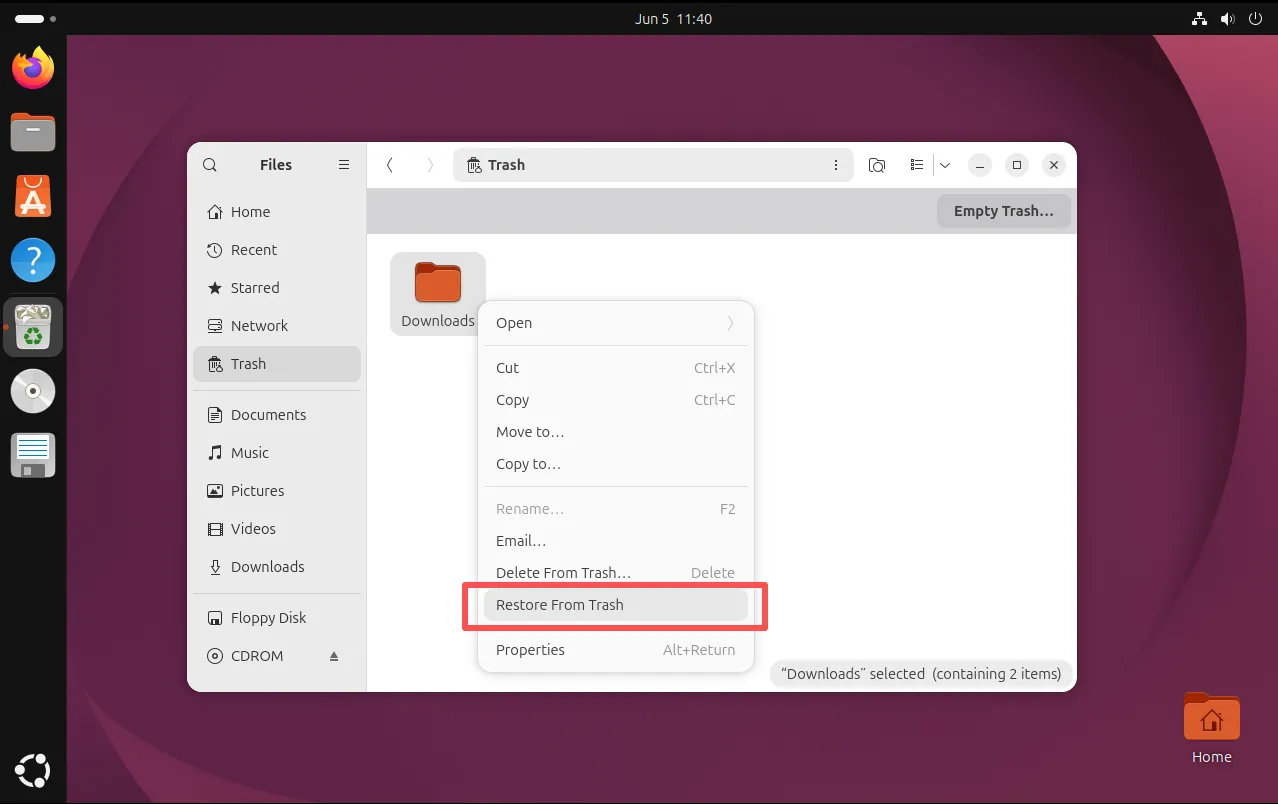The image size is (1278, 804).
Task: Select the Downloads folder in Trash
Action: point(438,294)
